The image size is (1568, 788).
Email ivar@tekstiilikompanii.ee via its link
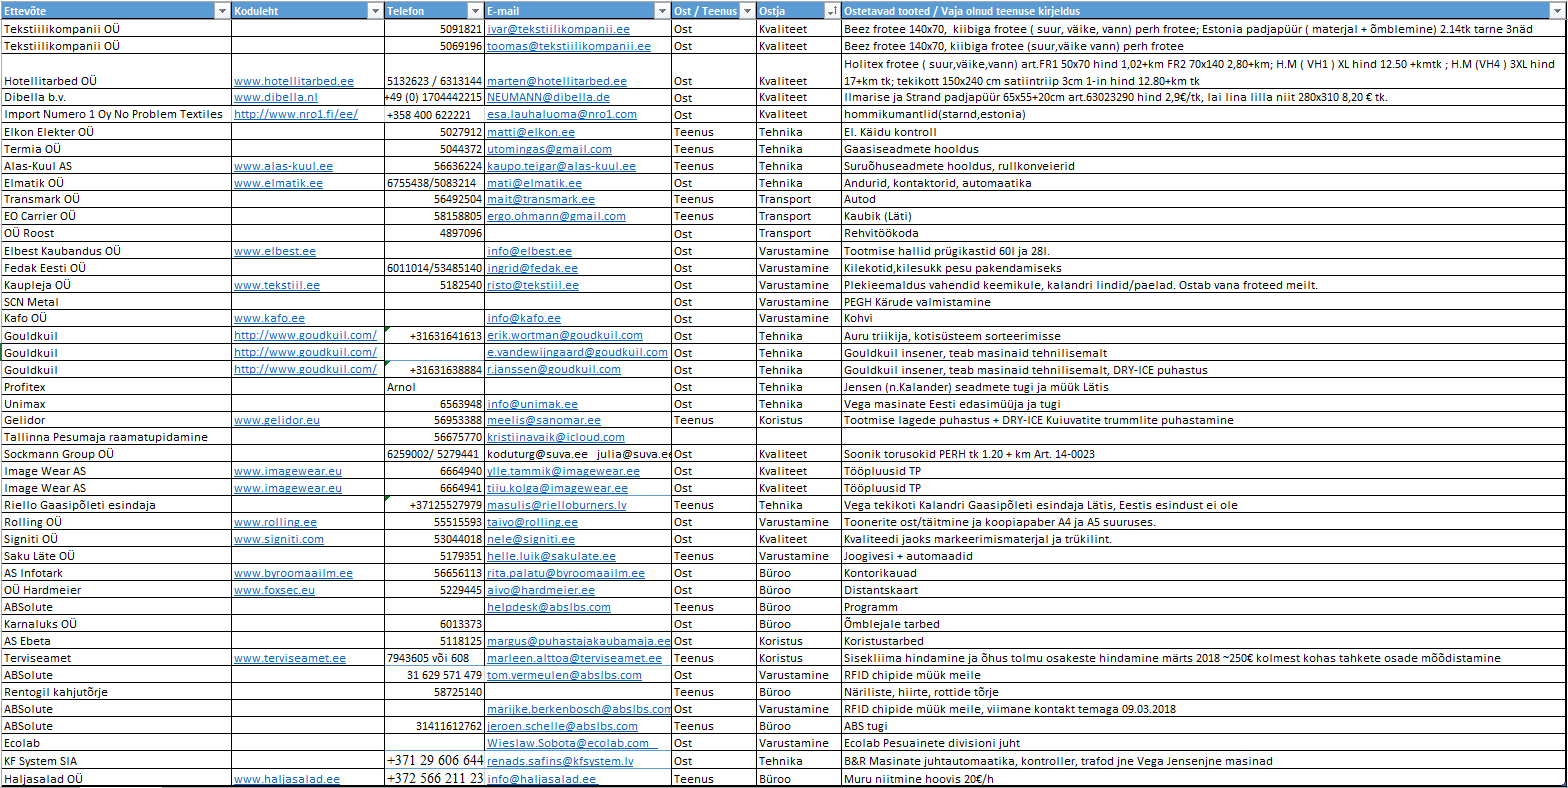pyautogui.click(x=559, y=30)
